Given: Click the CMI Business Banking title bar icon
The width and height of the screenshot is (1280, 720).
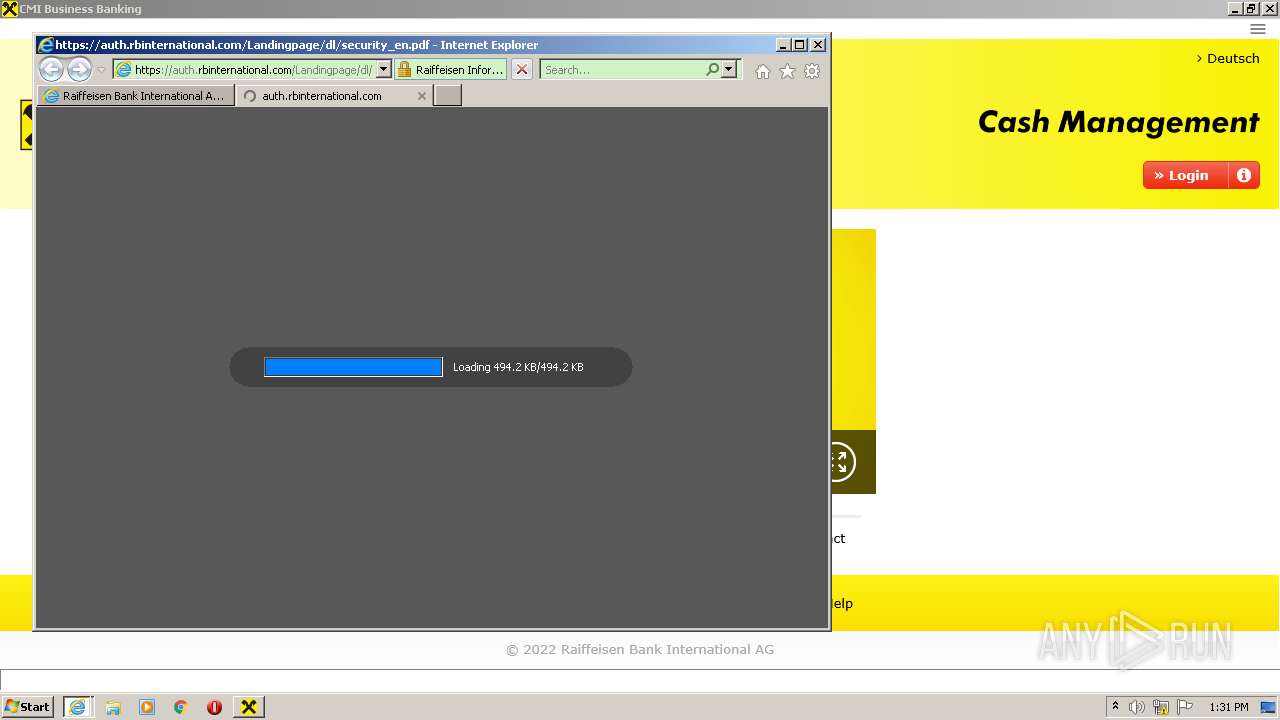Looking at the screenshot, I should tap(9, 9).
